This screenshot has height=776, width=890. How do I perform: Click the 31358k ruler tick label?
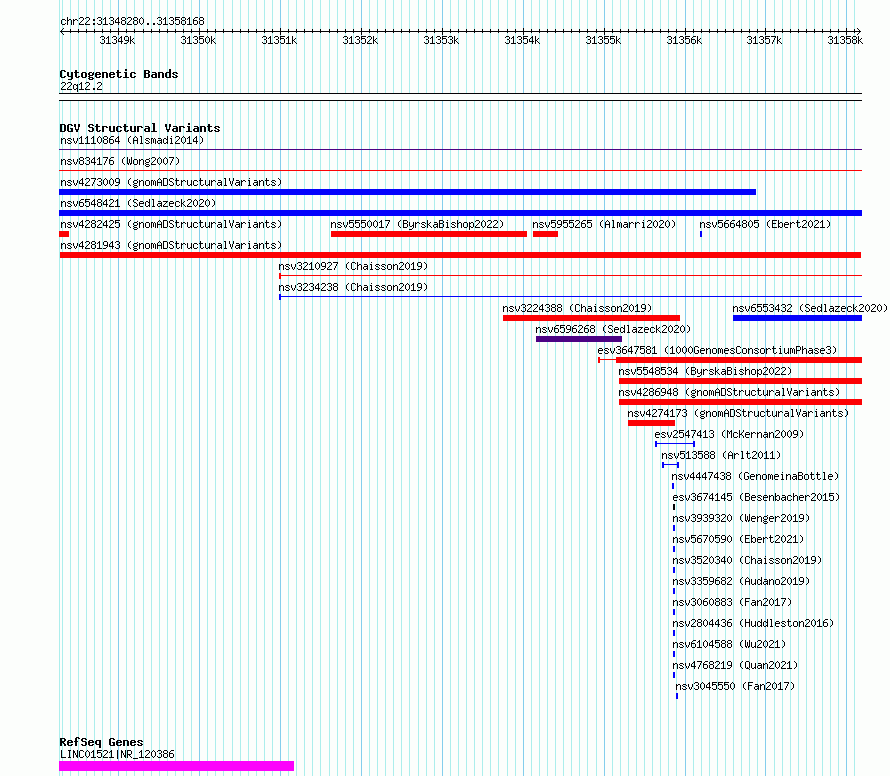845,40
